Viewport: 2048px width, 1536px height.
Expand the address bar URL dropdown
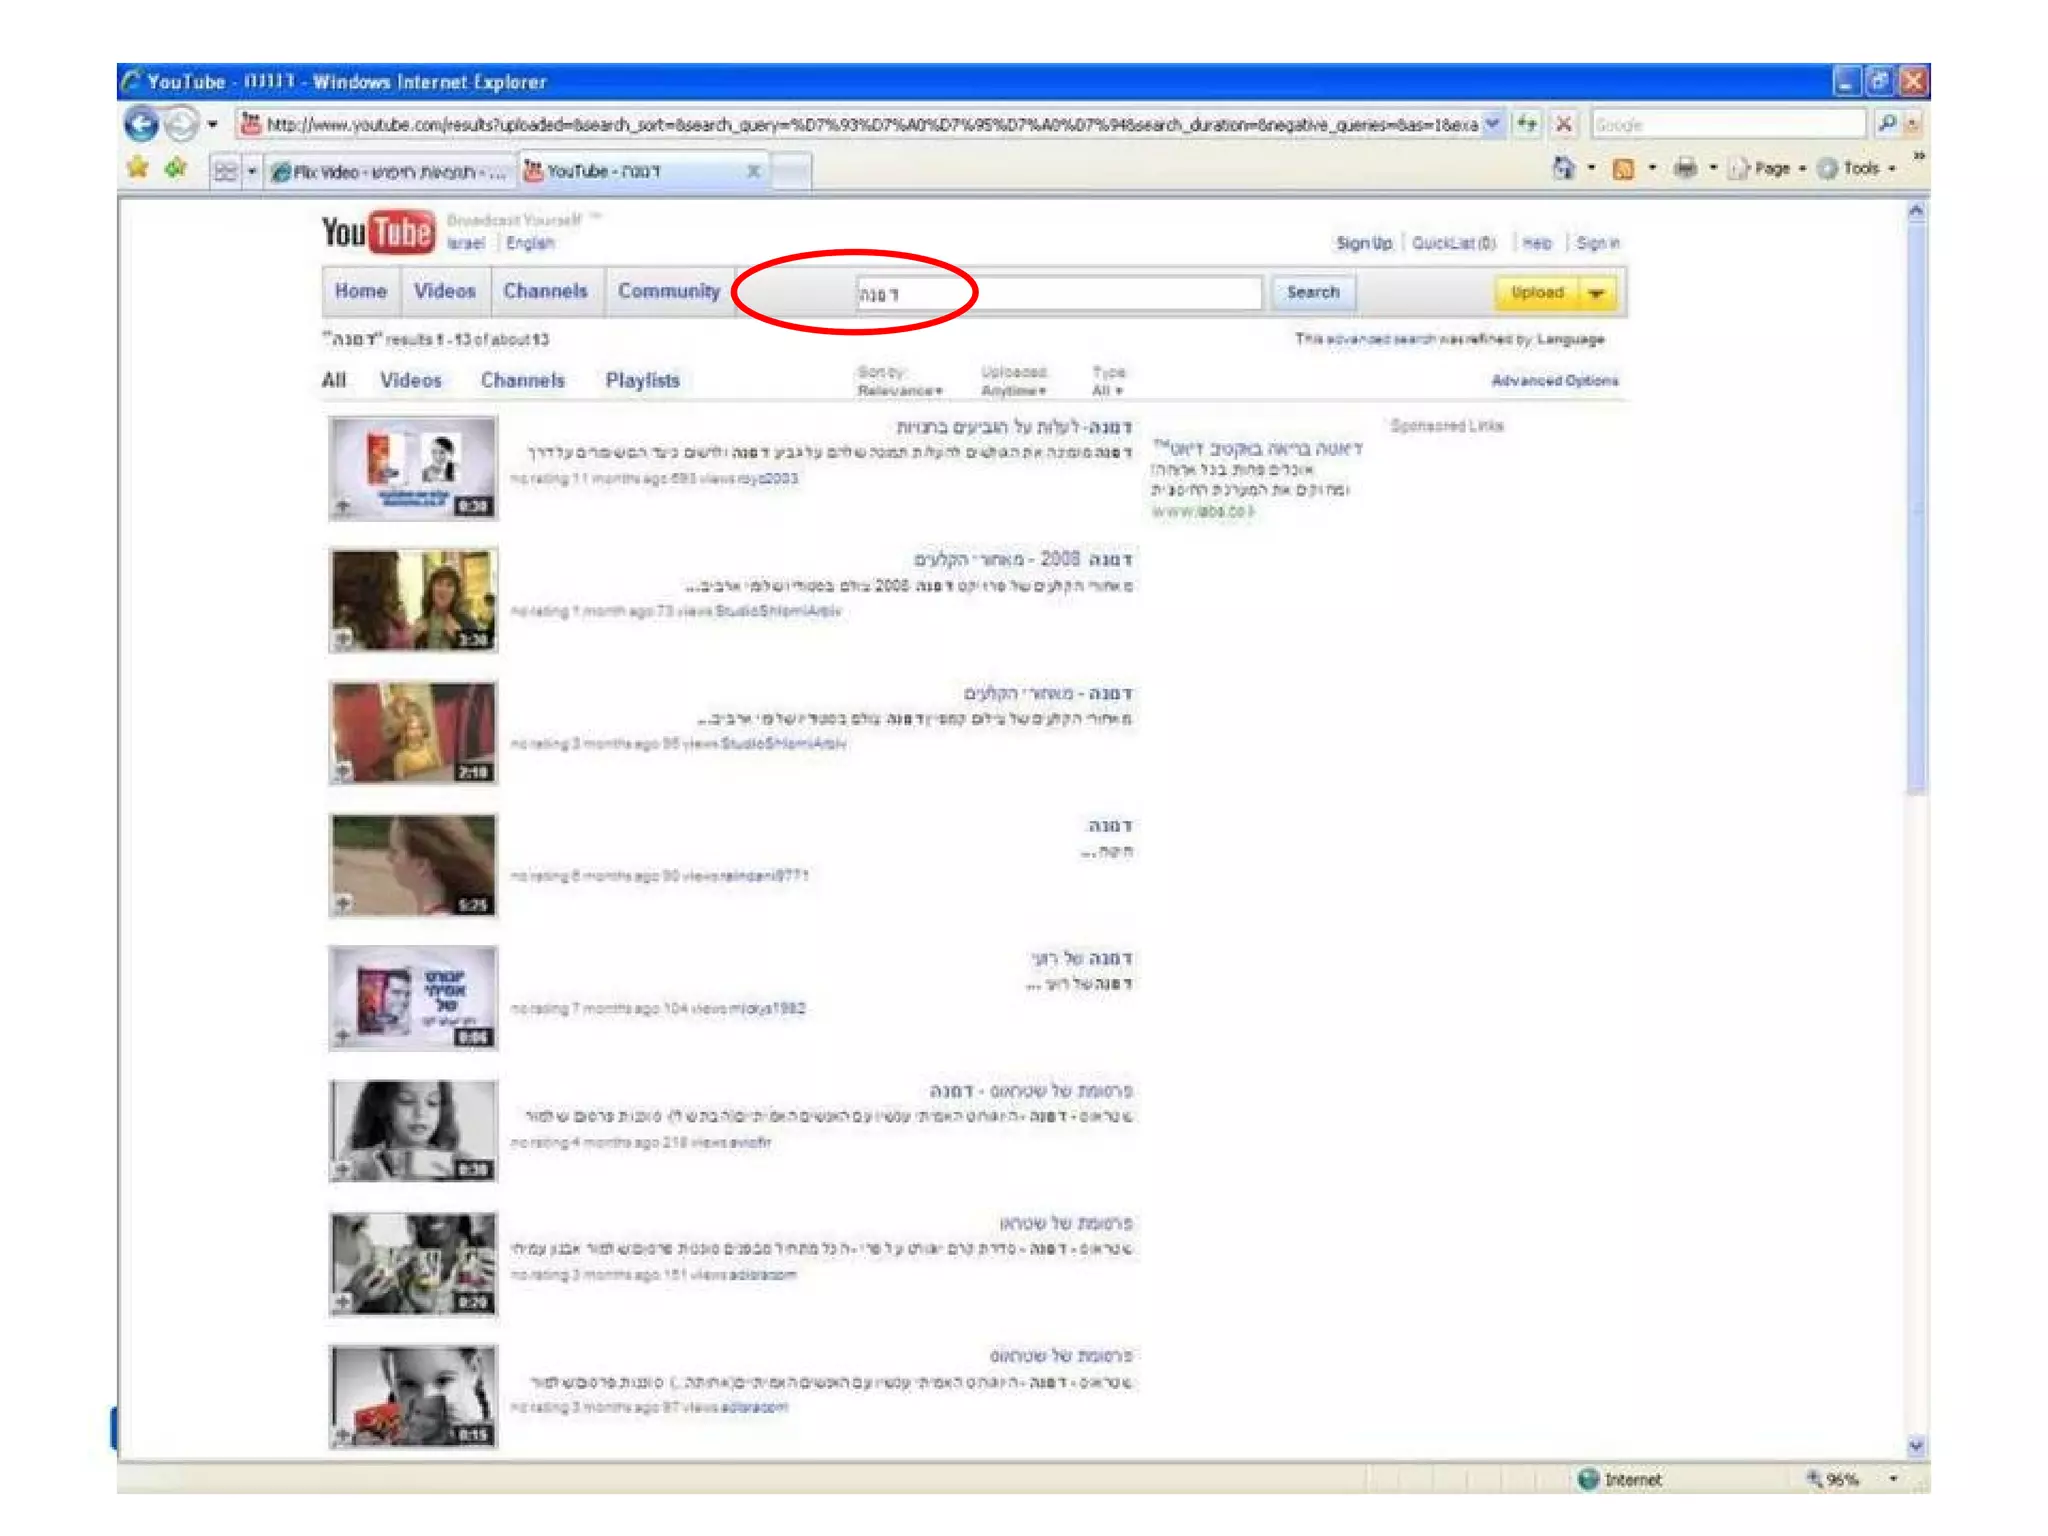(1492, 125)
